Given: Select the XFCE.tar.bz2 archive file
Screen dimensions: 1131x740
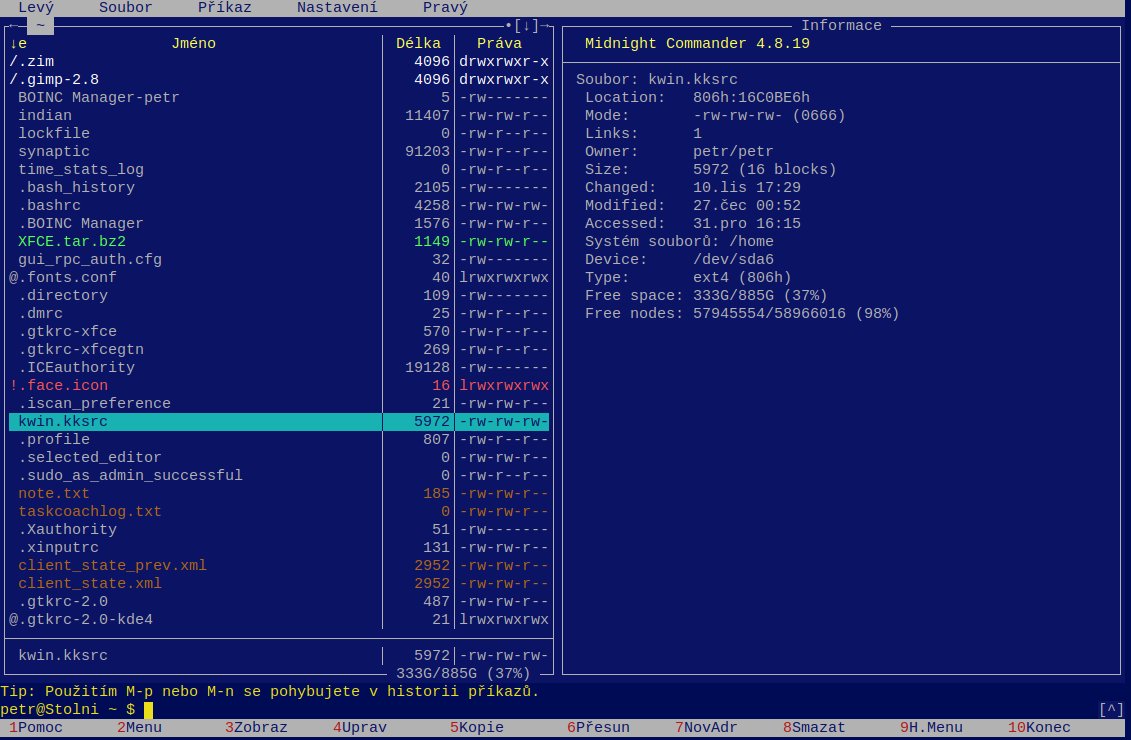Looking at the screenshot, I should 72,241.
